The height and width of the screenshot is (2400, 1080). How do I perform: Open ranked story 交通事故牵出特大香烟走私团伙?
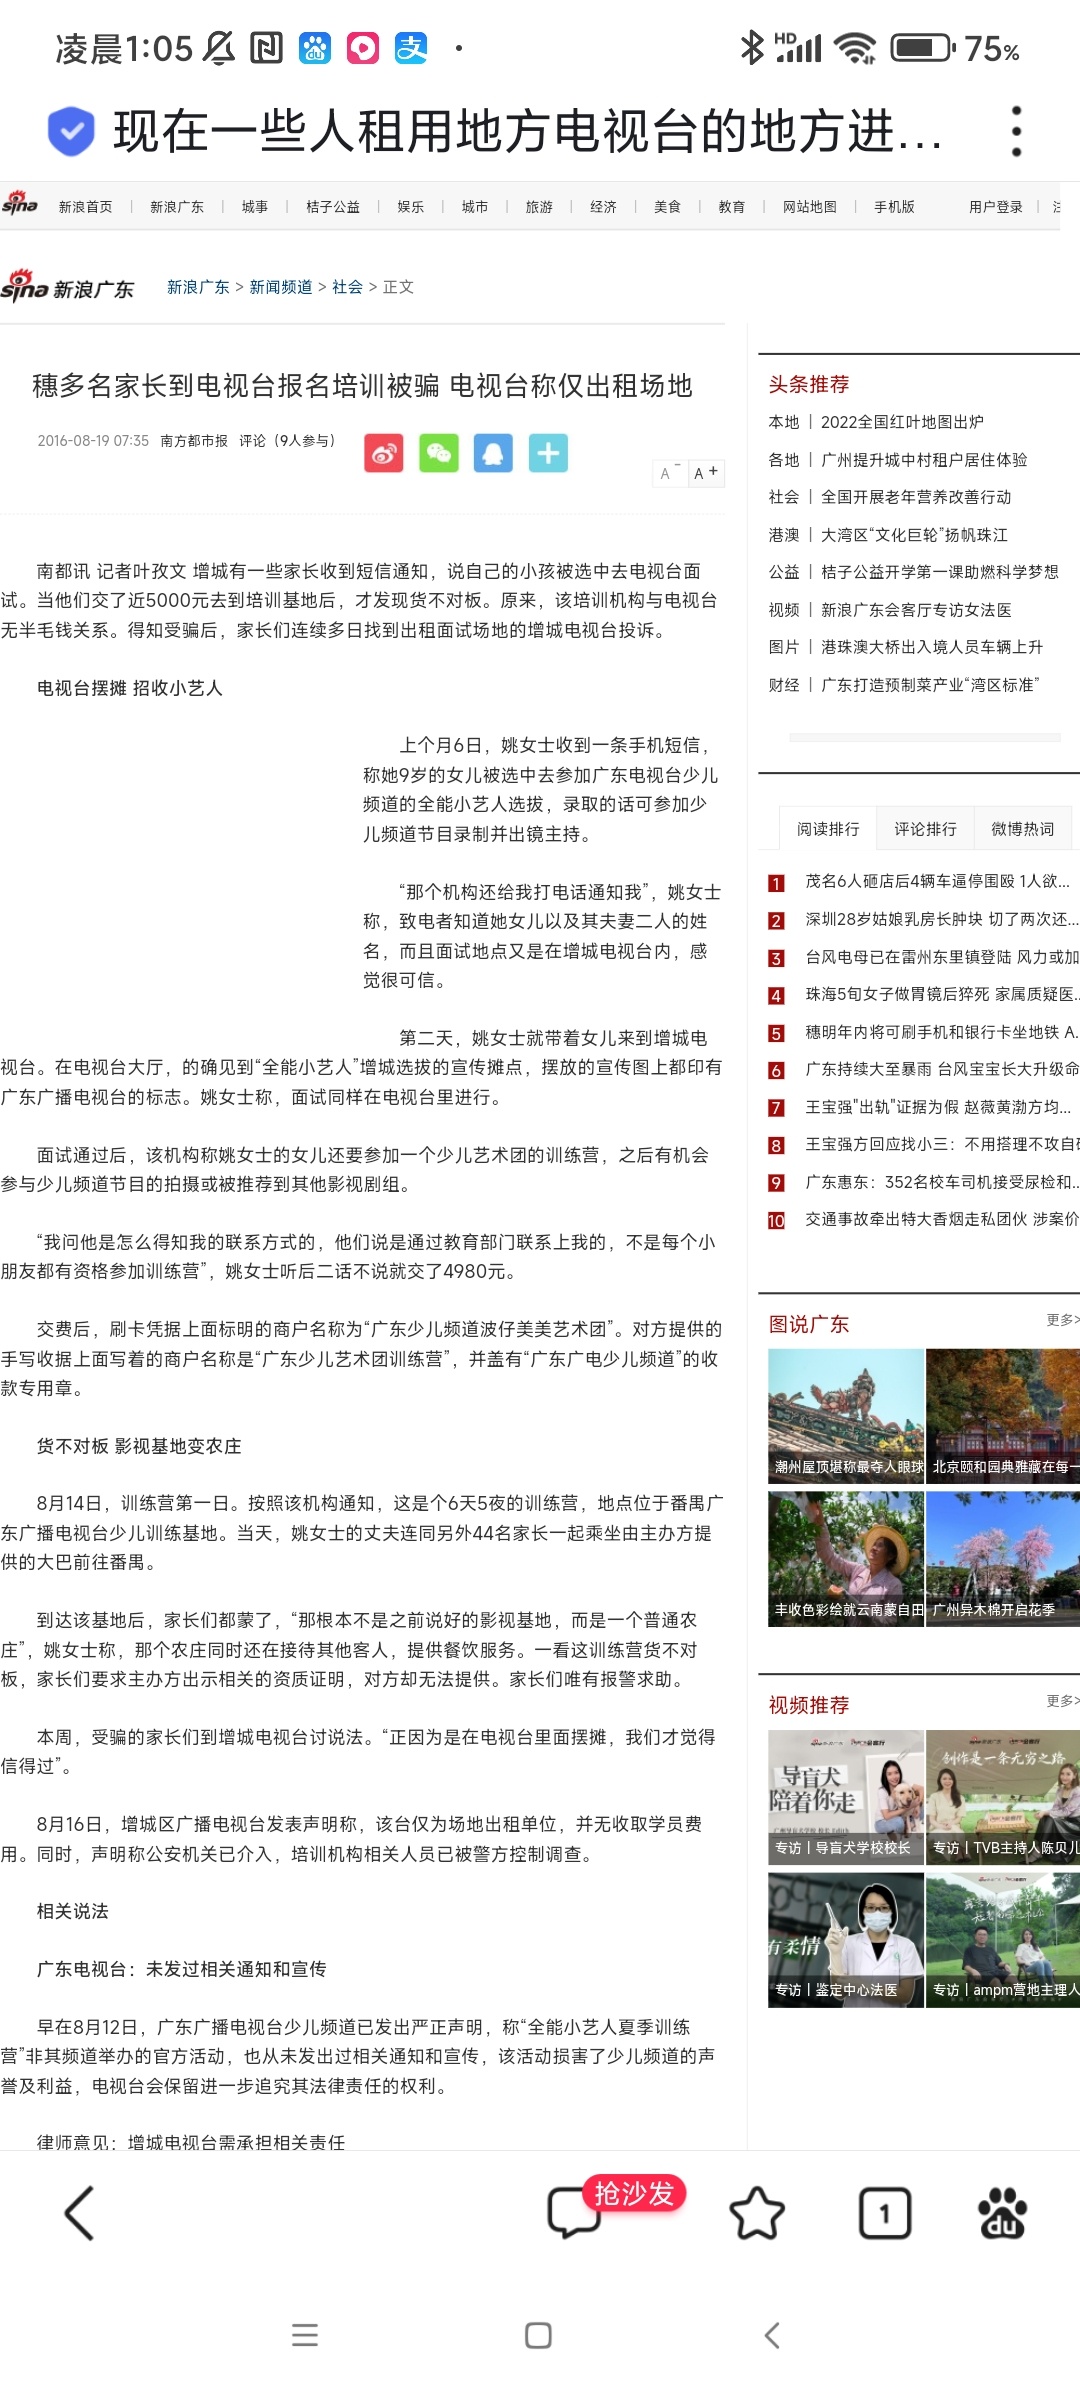pos(942,1219)
